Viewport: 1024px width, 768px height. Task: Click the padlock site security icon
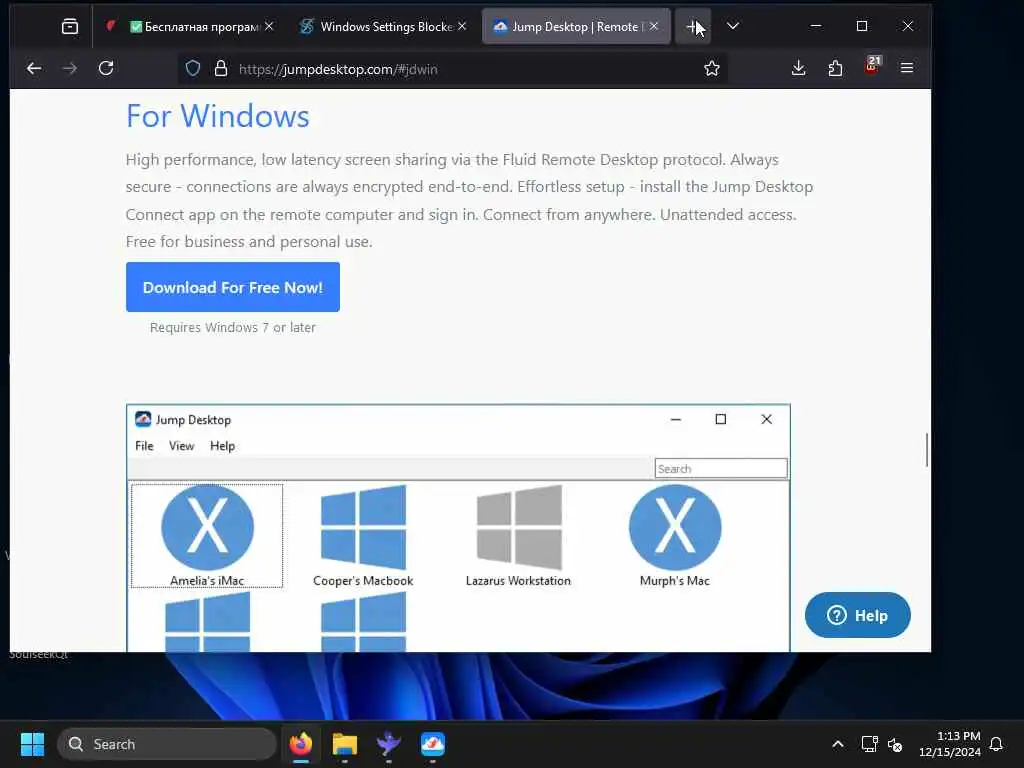(221, 69)
